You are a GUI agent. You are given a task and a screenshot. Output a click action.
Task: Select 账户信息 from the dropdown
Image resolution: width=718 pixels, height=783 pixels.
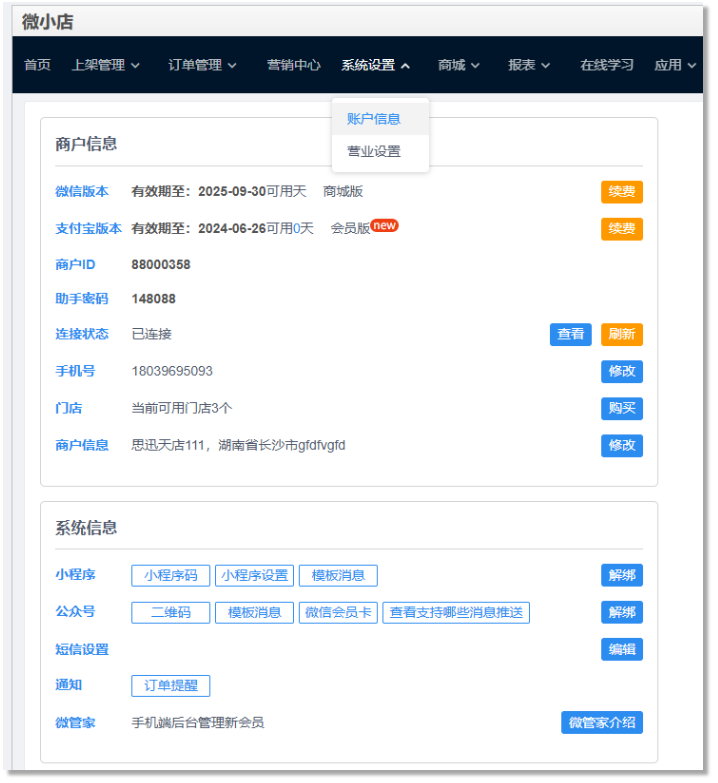pyautogui.click(x=380, y=119)
